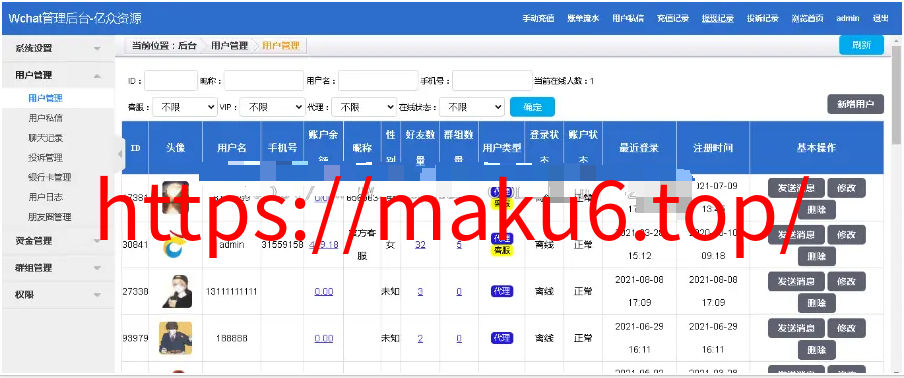Open balance 0.00 link of user 93979
The image size is (904, 378).
point(323,338)
